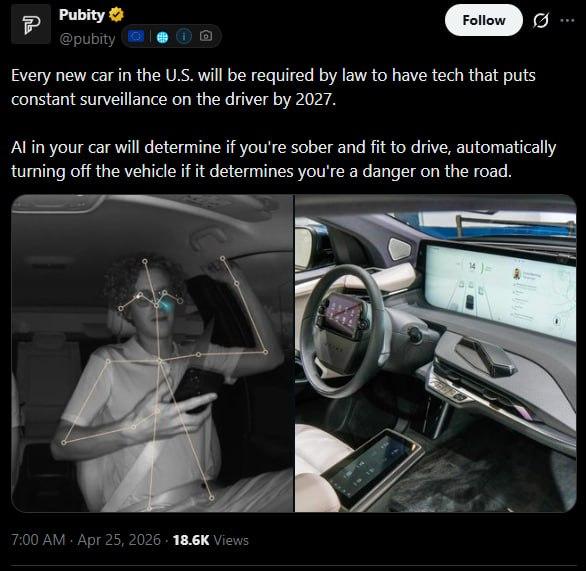This screenshot has height=571, width=586.
Task: Click the 7:00 AM Apr 25 timestamp
Action: click(x=86, y=540)
